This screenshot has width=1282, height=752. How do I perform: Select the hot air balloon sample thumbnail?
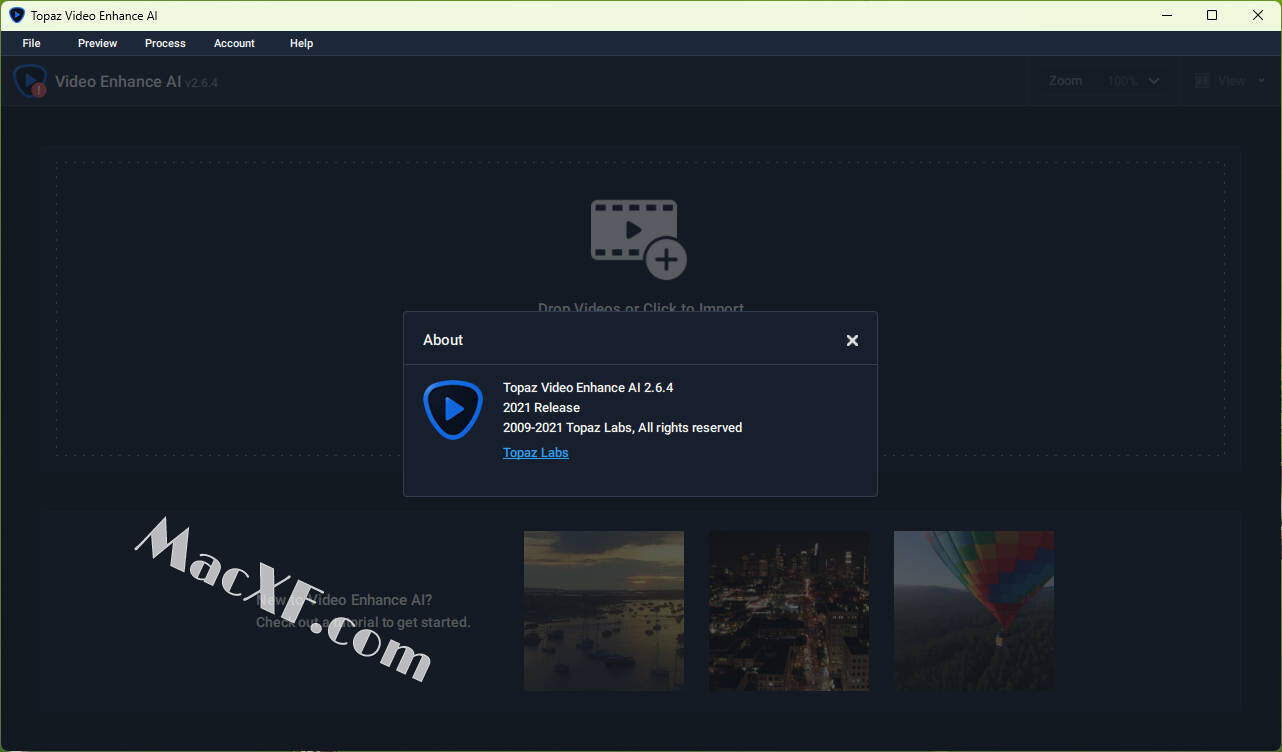(x=974, y=611)
